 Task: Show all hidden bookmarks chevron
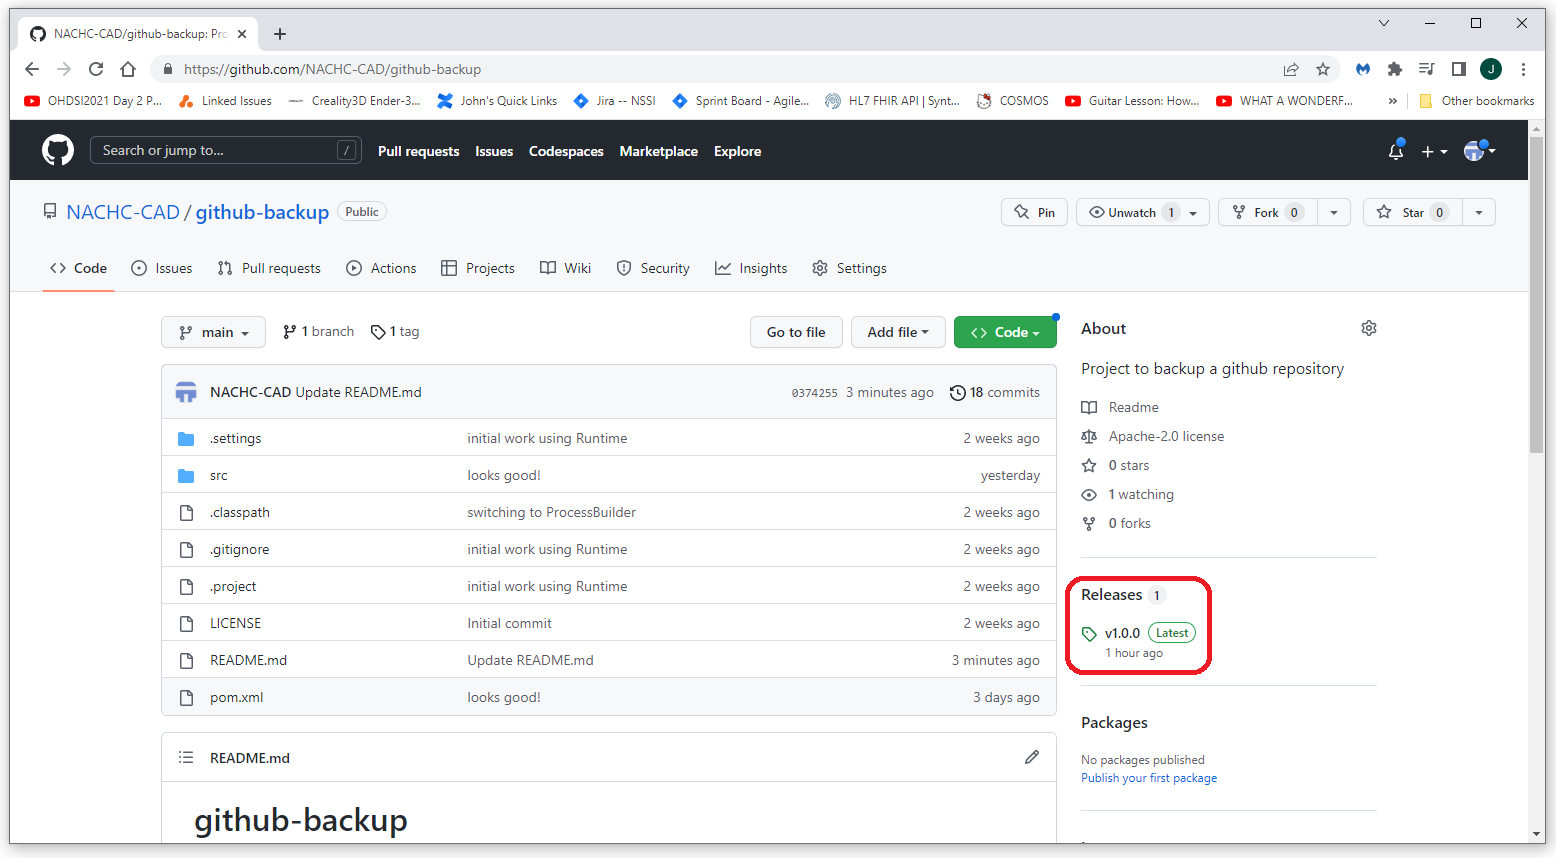1393,101
